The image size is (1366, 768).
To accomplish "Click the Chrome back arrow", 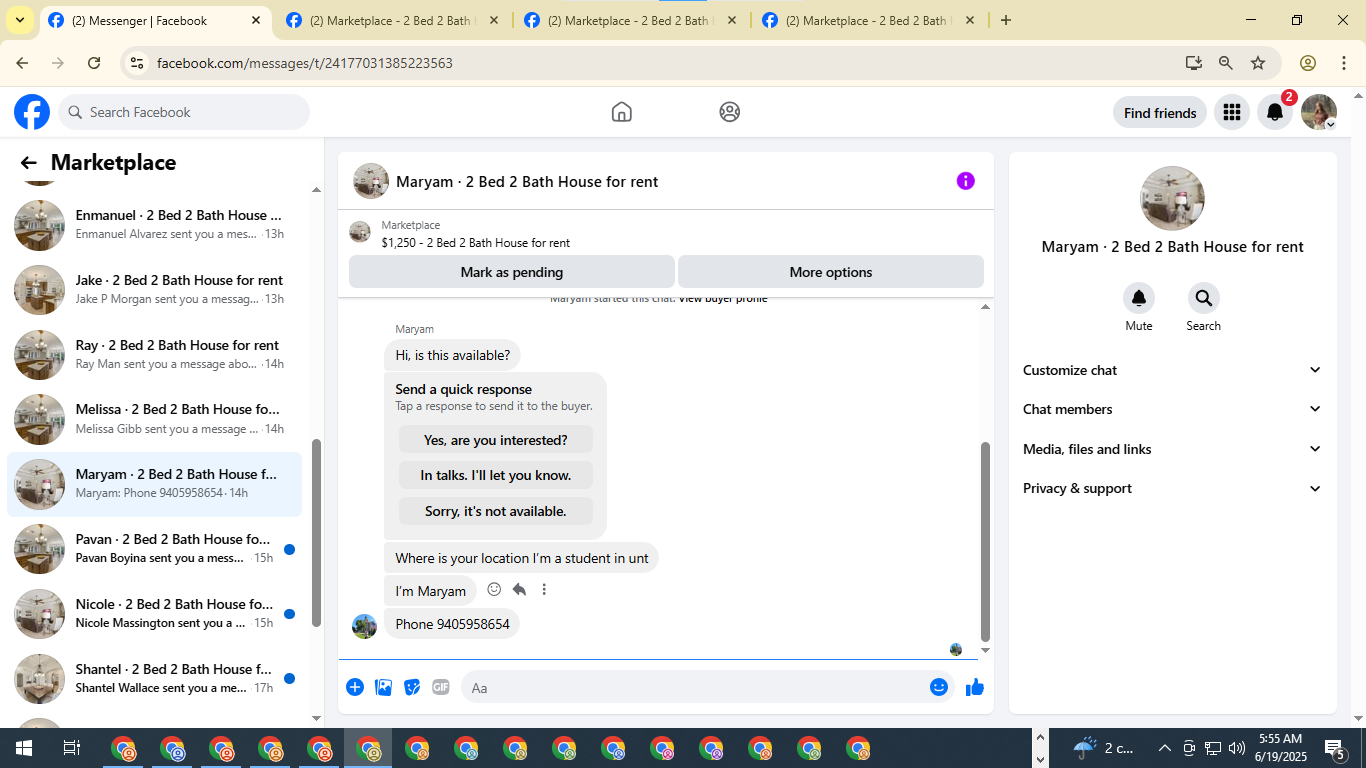I will coord(23,63).
